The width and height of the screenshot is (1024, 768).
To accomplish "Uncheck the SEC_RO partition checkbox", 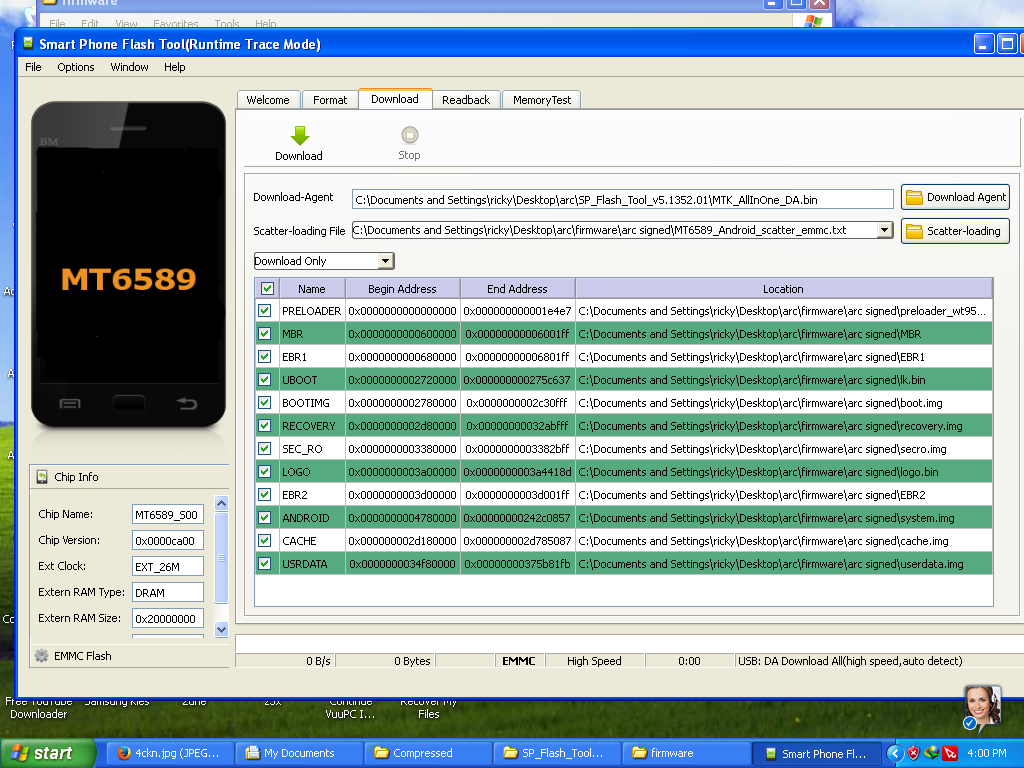I will tap(264, 449).
